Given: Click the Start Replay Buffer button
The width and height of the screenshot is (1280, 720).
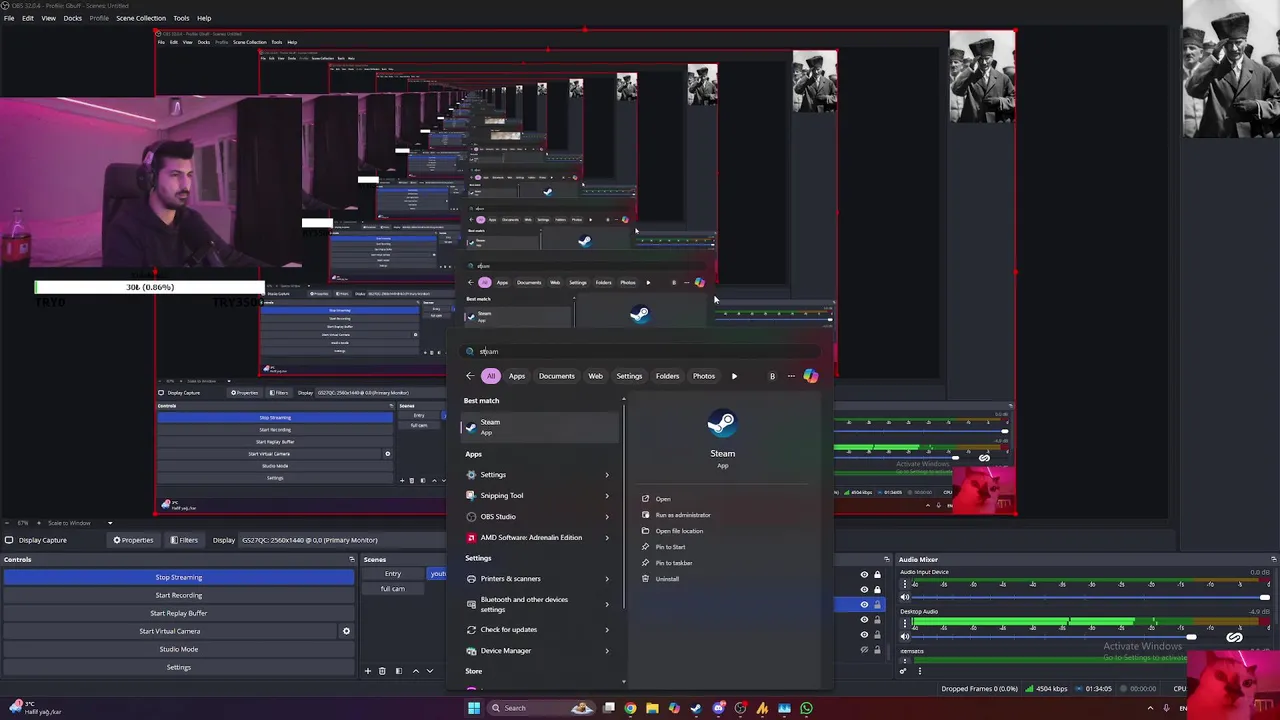Looking at the screenshot, I should tap(178, 613).
